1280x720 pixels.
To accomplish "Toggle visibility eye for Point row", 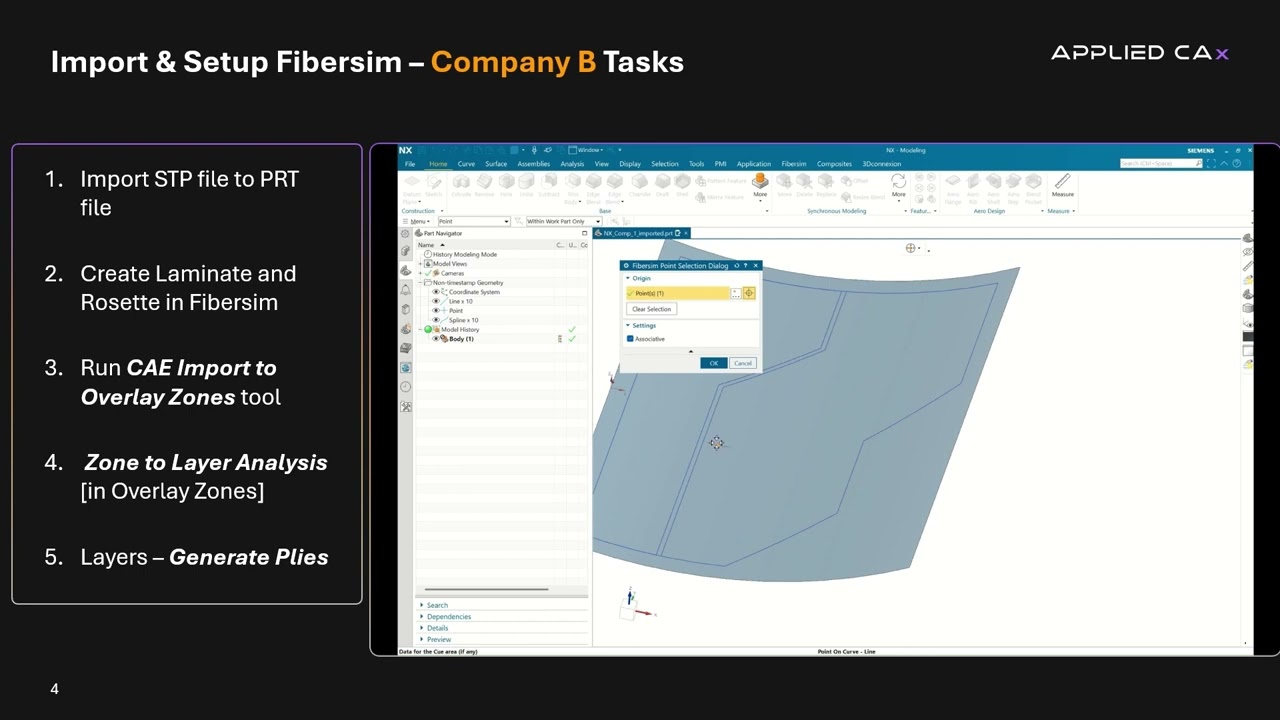I will coord(436,310).
